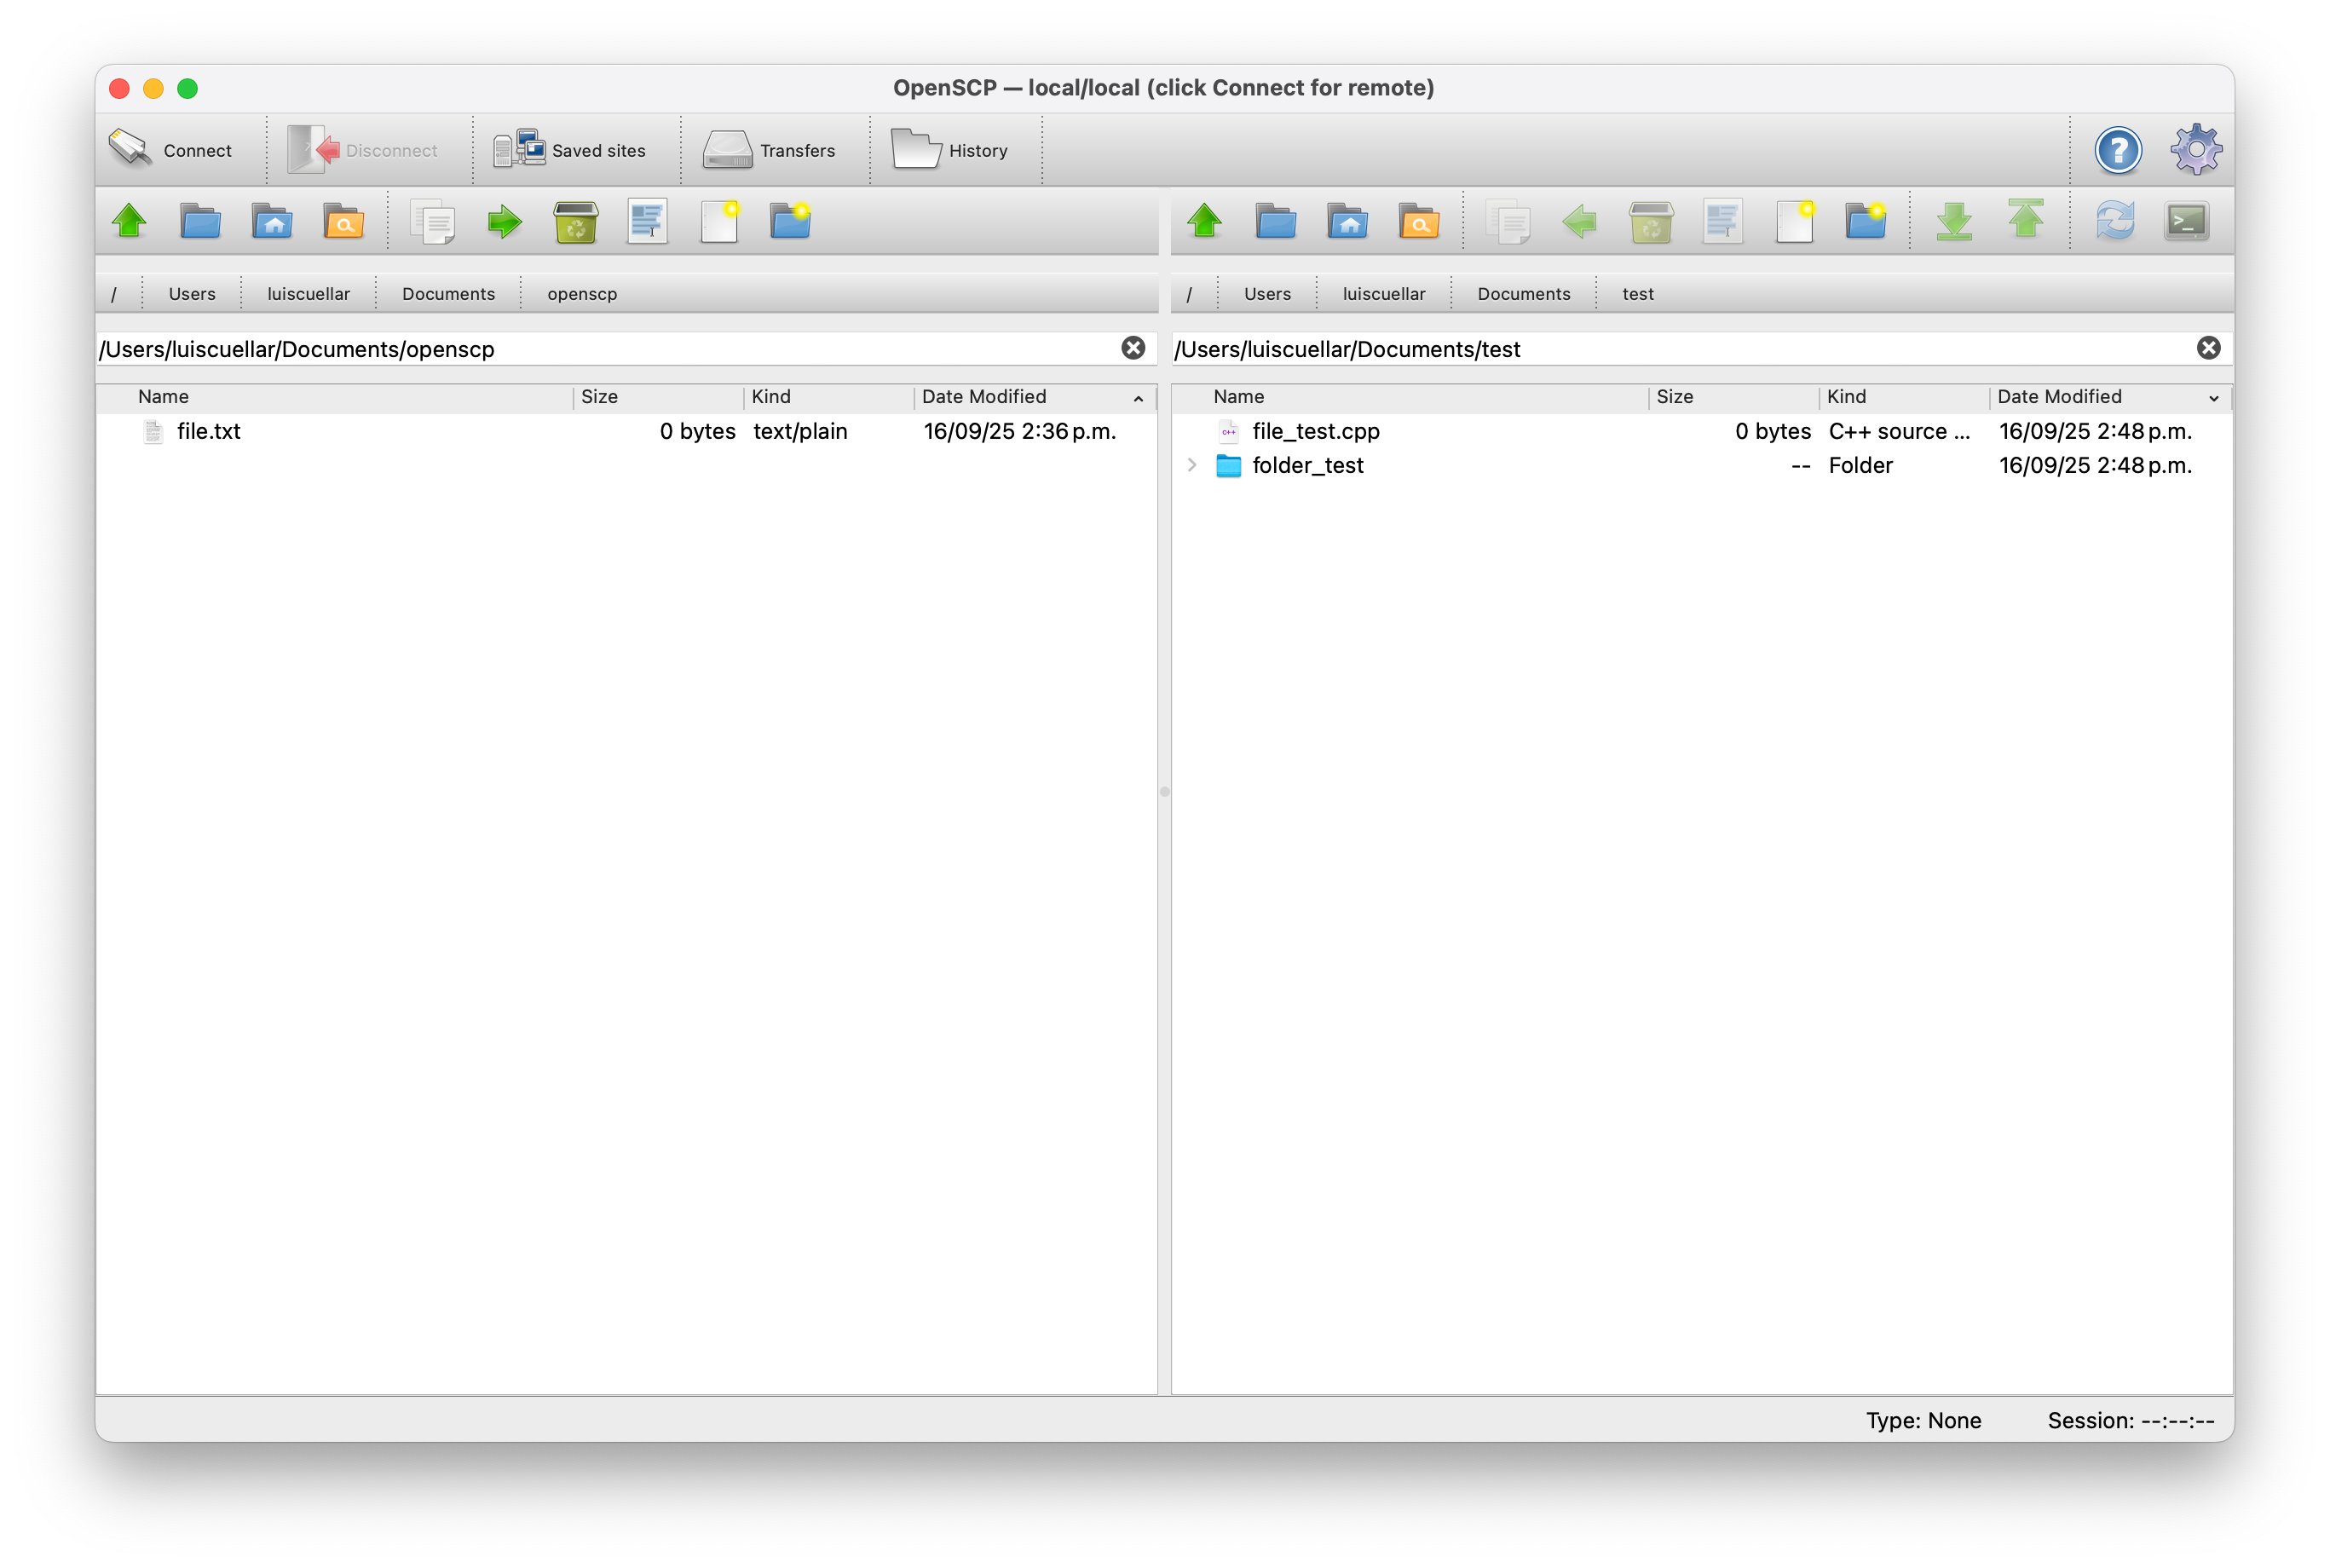The height and width of the screenshot is (1568, 2330).
Task: Clear the right path field
Action: click(2208, 348)
